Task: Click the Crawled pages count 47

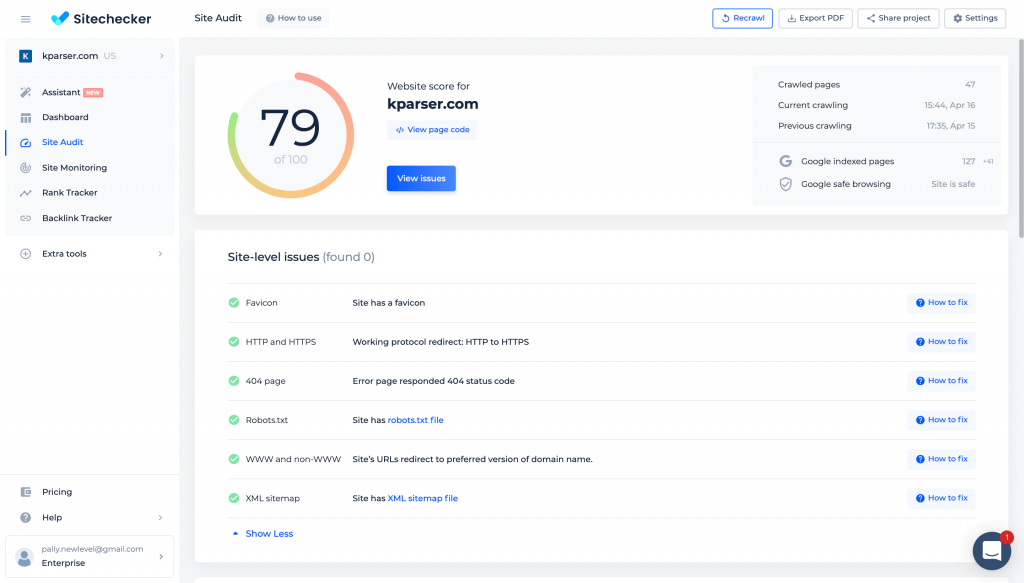Action: (x=970, y=85)
